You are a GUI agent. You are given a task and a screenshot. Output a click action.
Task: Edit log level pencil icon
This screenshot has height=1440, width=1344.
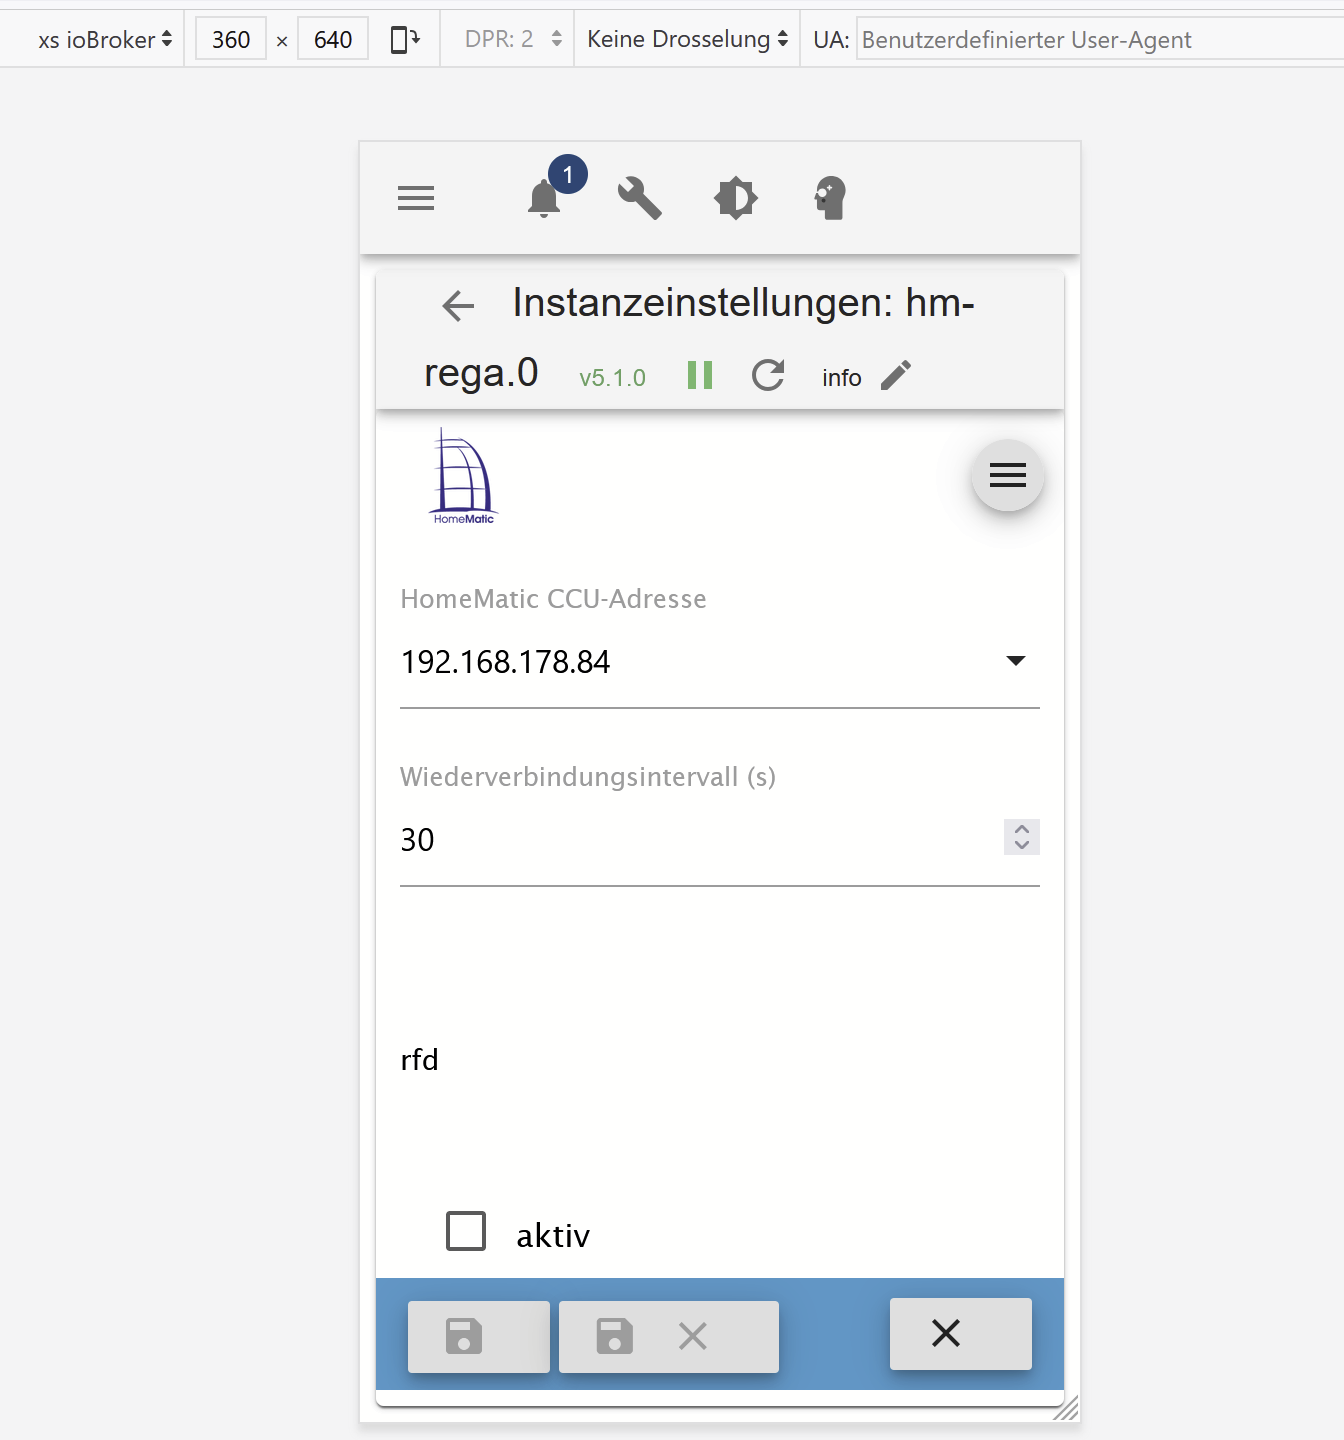[x=896, y=375]
